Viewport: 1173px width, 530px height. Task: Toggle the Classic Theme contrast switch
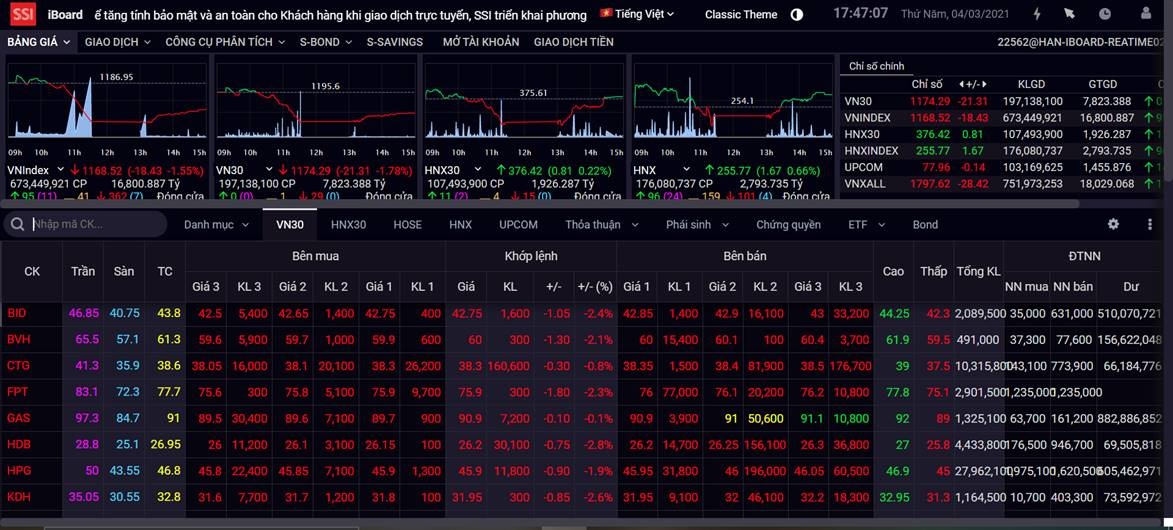797,15
